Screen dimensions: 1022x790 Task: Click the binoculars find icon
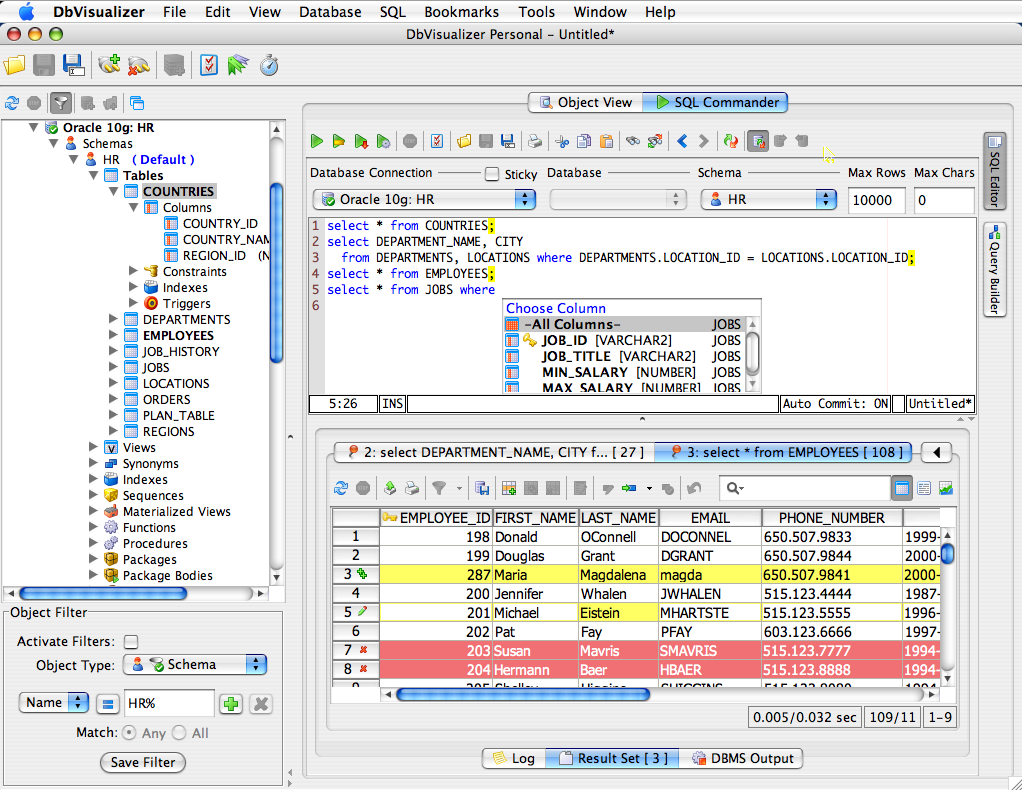tap(632, 141)
